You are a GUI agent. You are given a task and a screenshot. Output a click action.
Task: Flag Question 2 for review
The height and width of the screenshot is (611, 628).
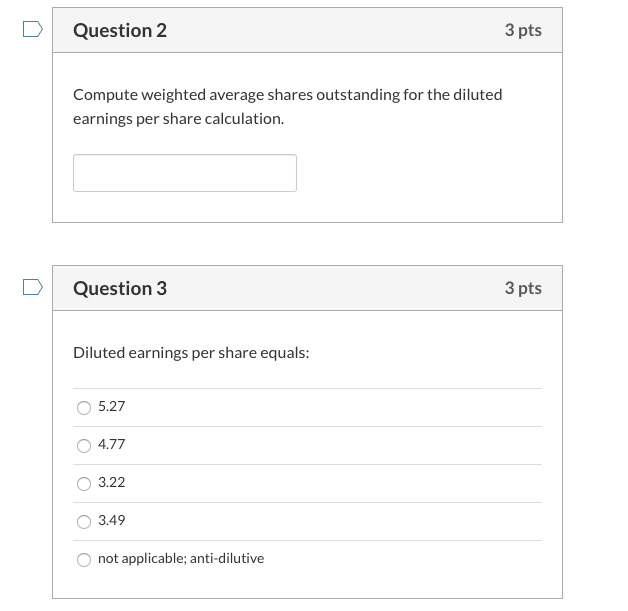[x=33, y=30]
